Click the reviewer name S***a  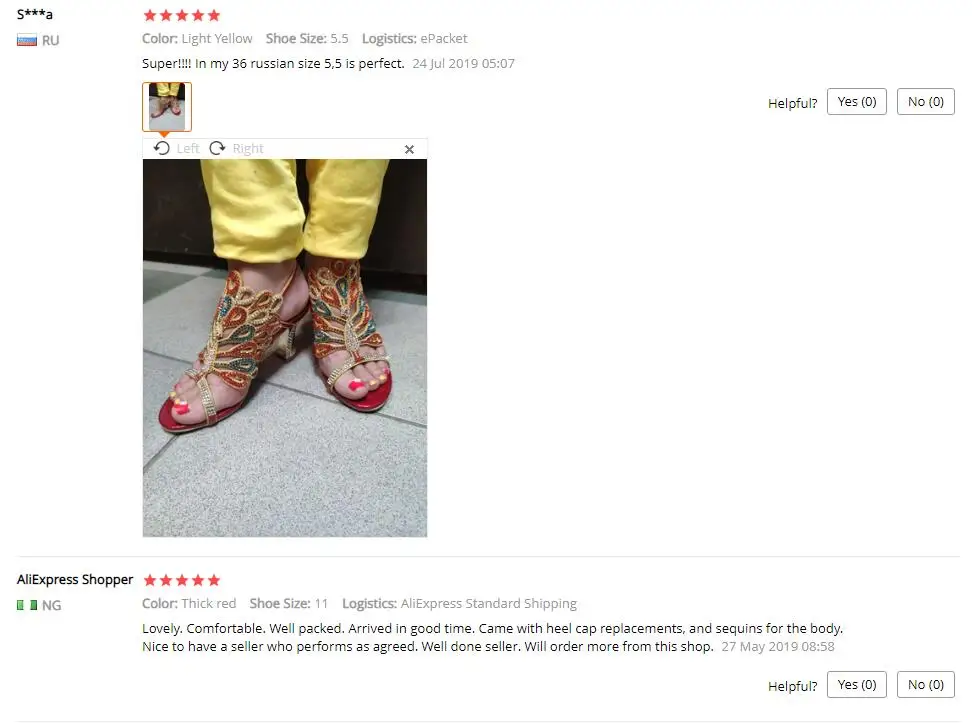tap(35, 14)
